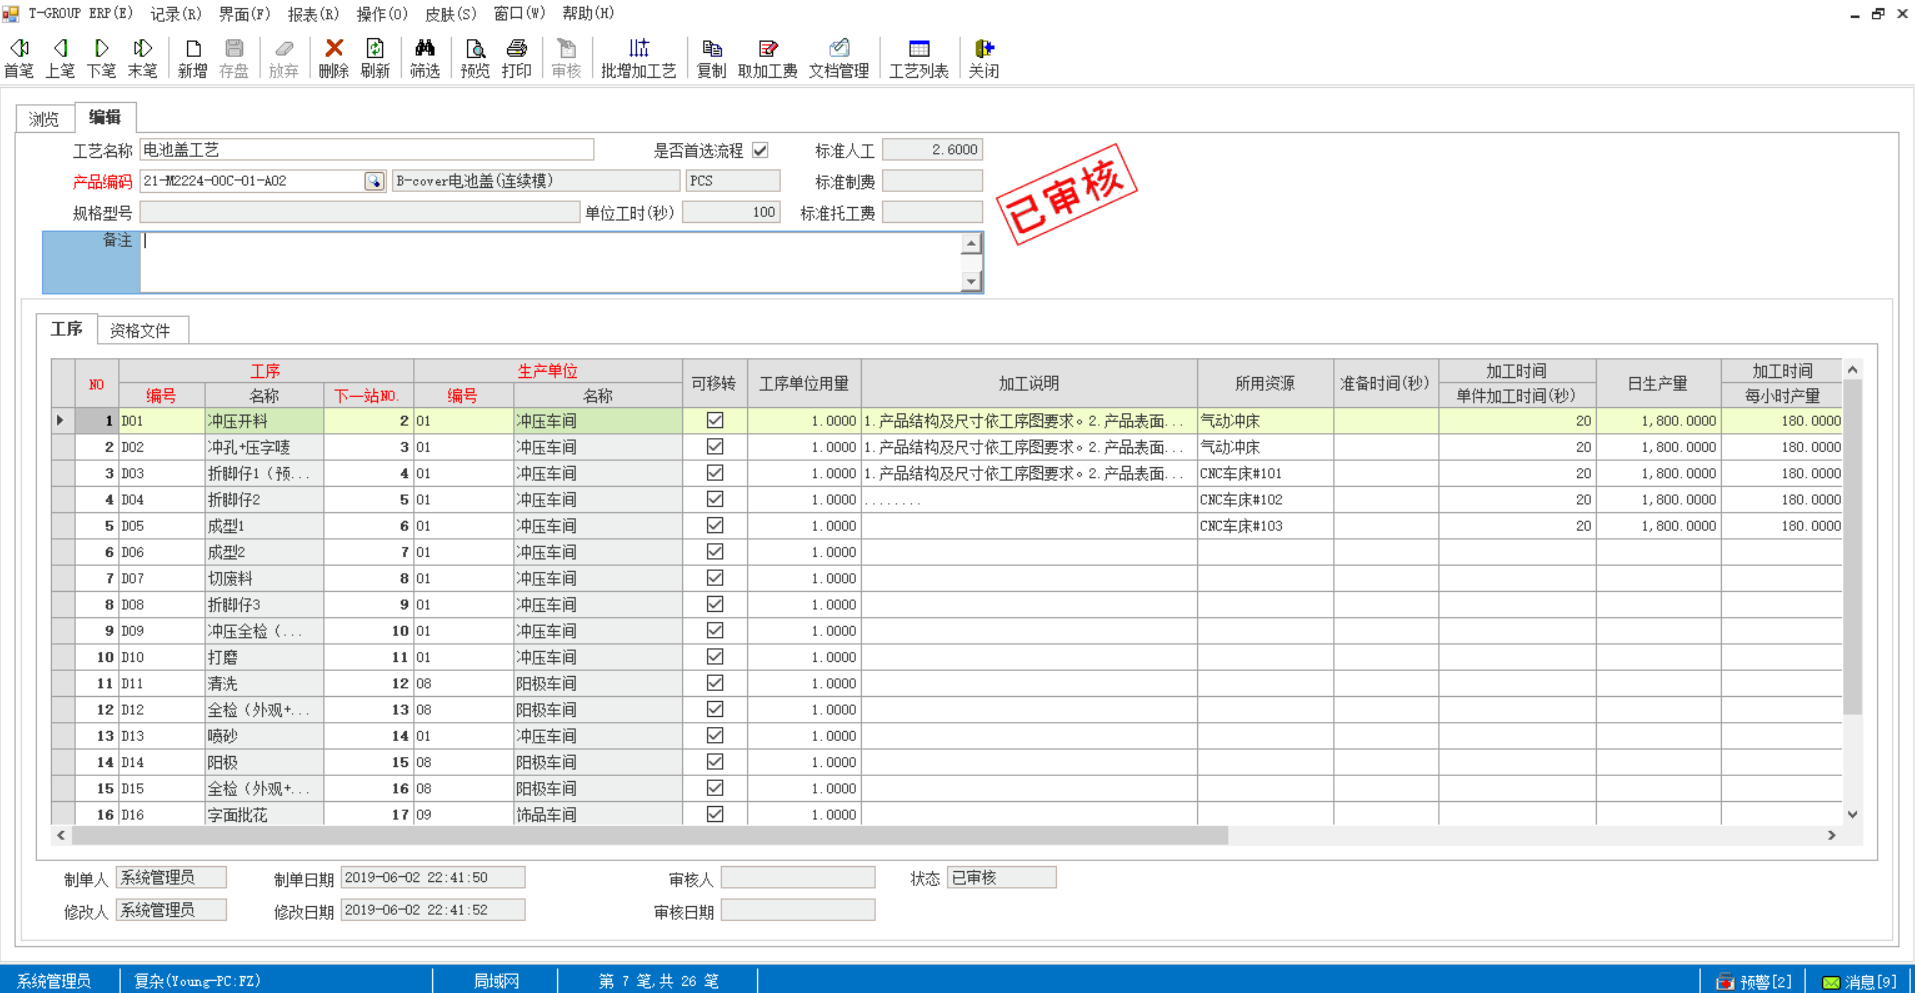1915x993 pixels.
Task: Toggle 是否首选流程 checkbox
Action: point(760,150)
